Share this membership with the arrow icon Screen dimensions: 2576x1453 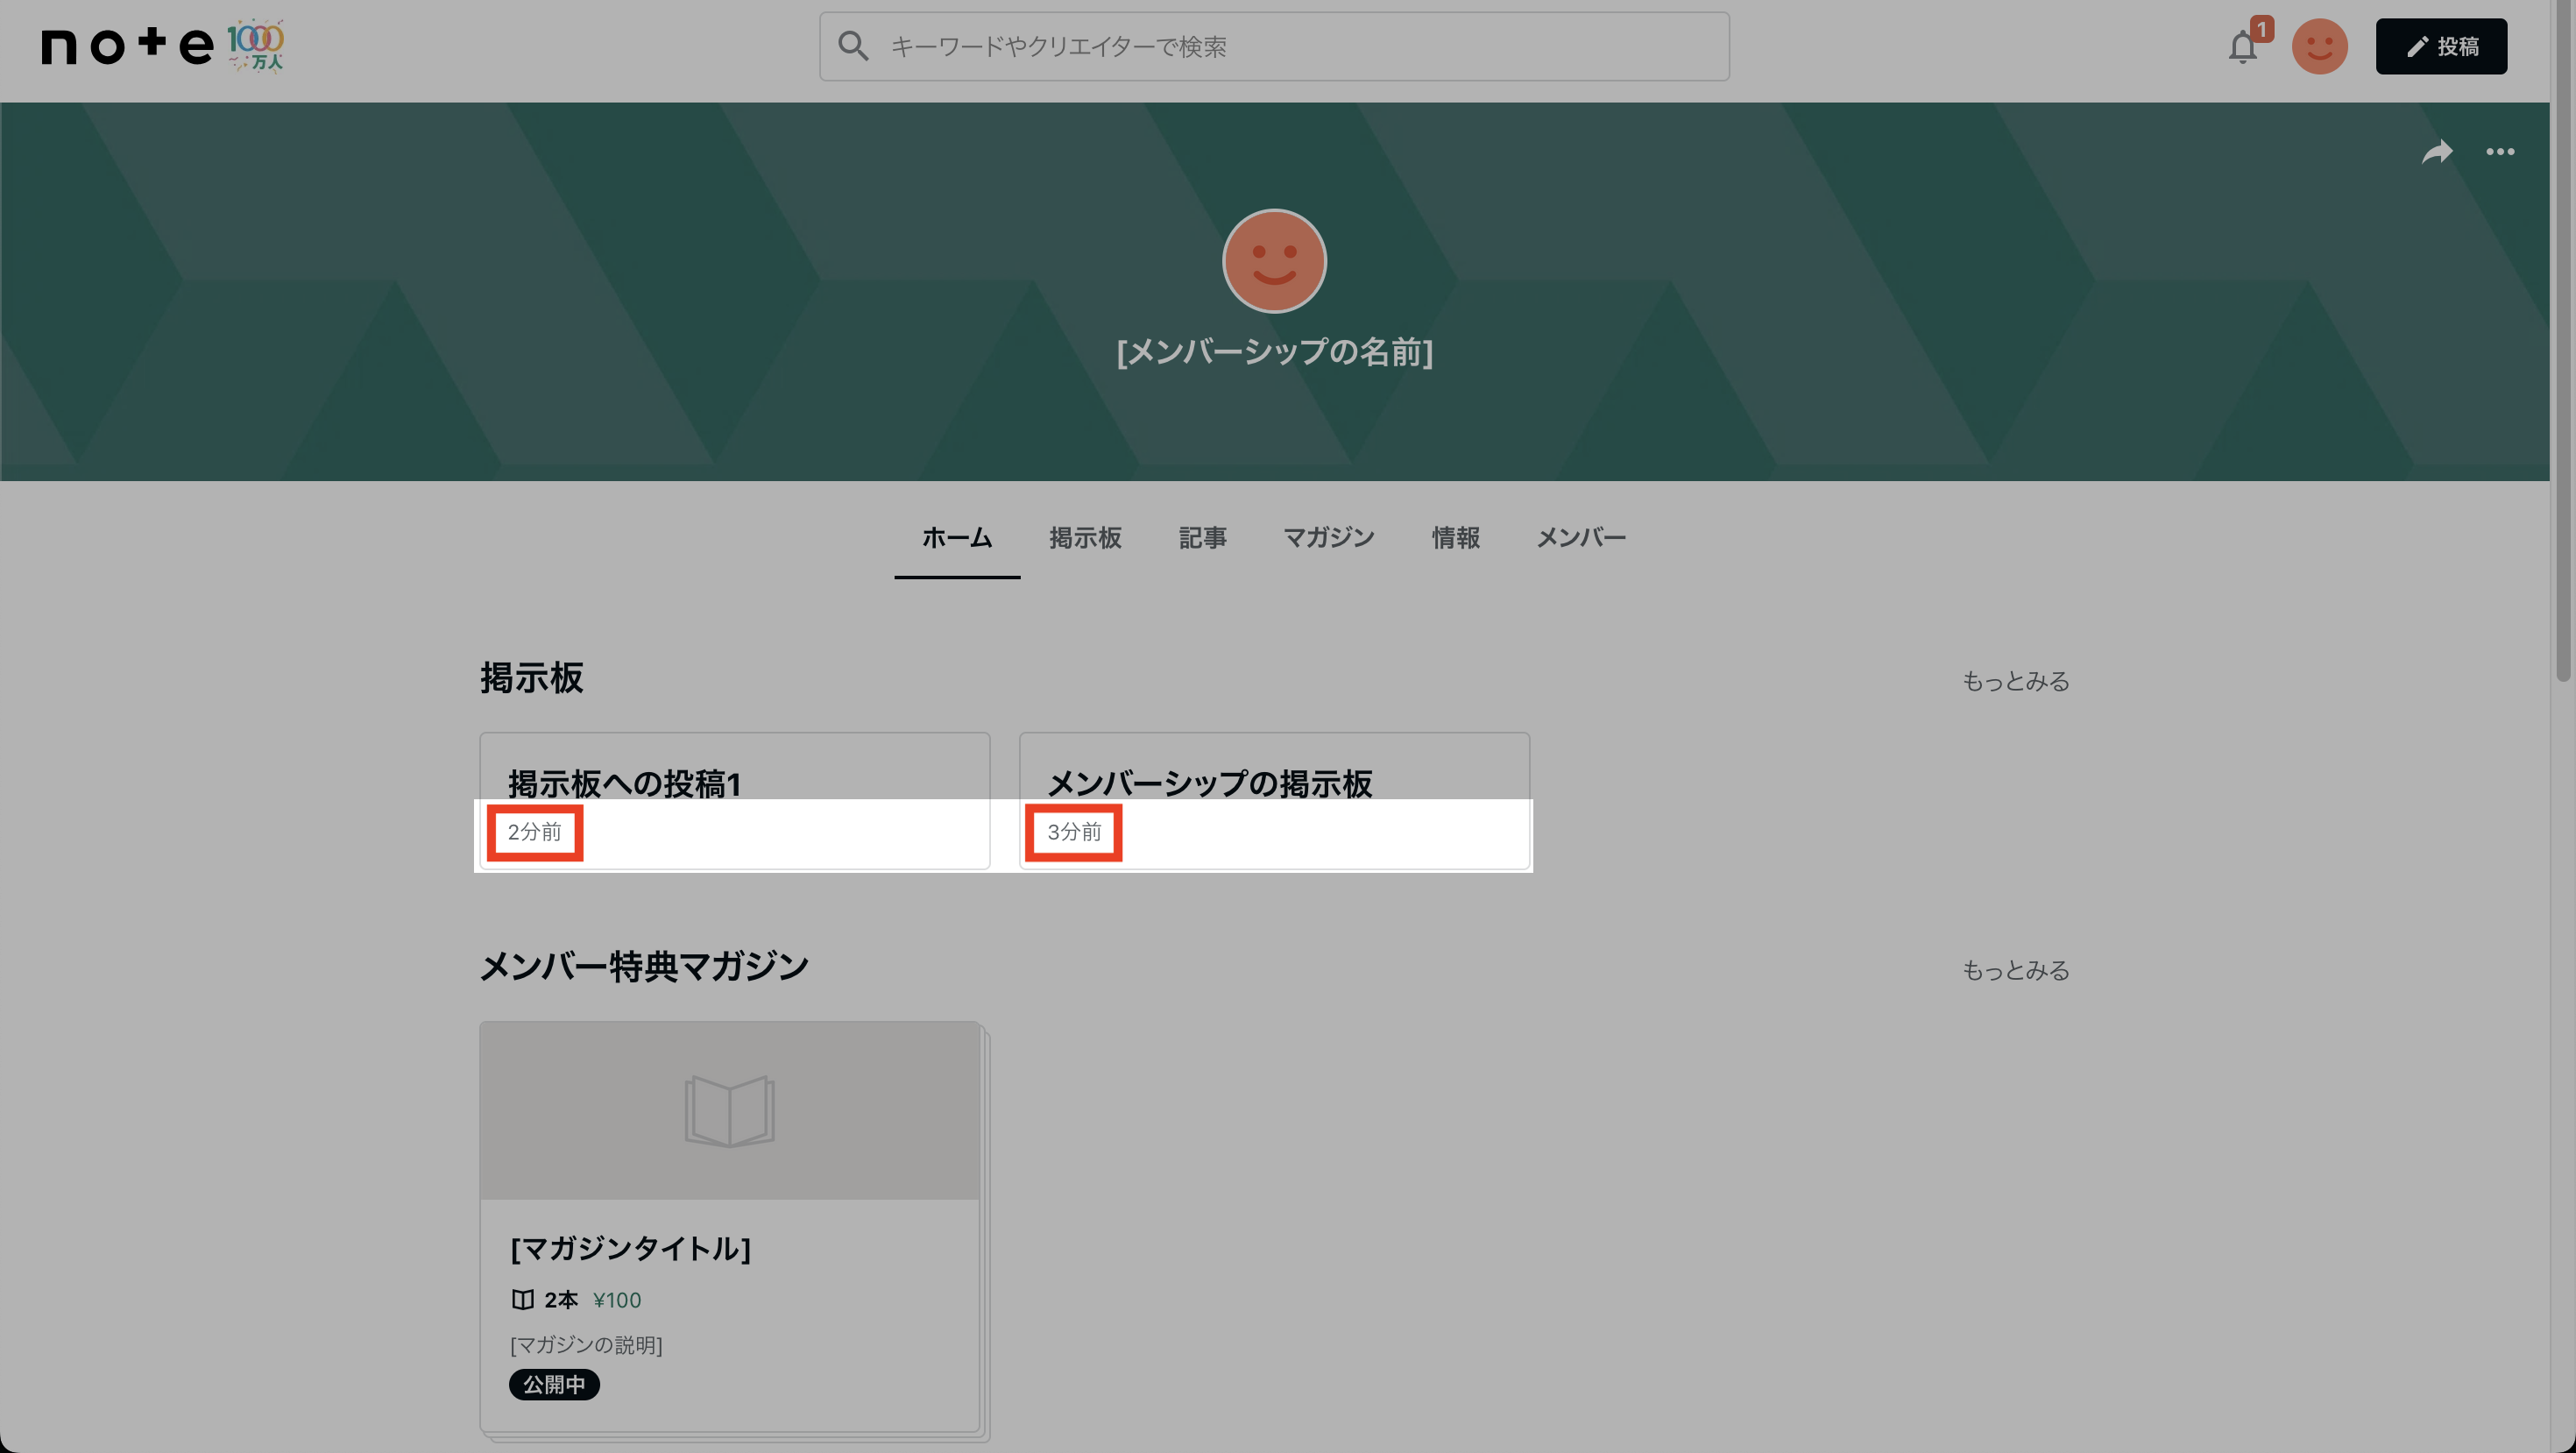(2436, 151)
